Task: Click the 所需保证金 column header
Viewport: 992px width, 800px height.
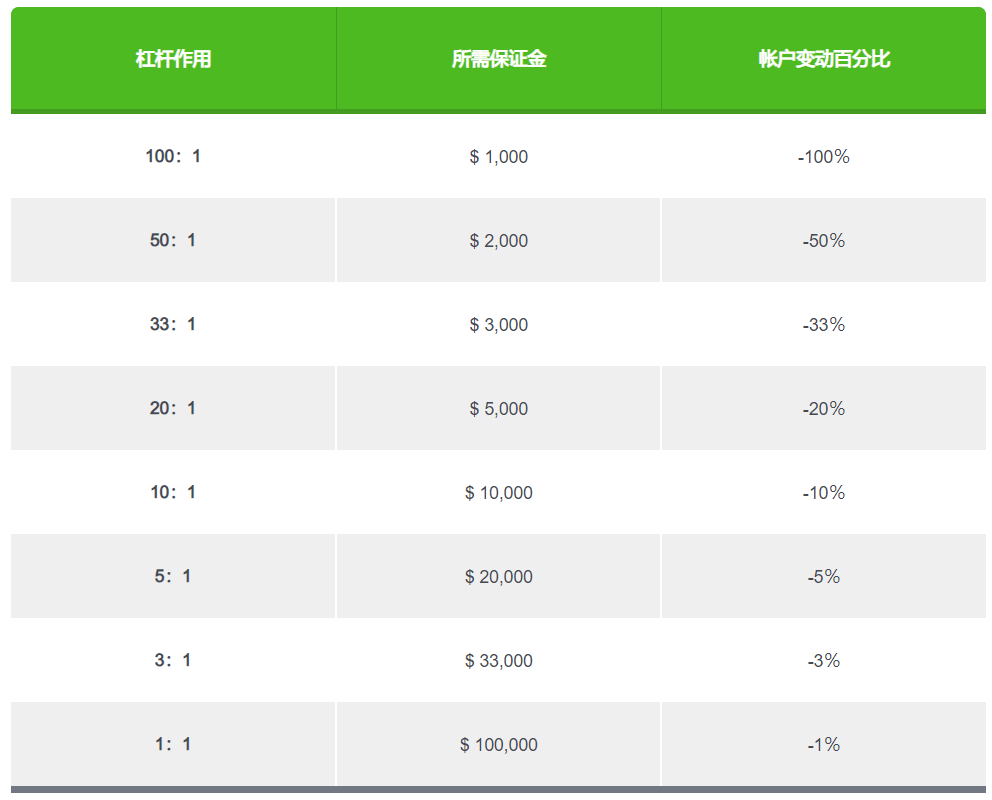Action: click(x=499, y=59)
